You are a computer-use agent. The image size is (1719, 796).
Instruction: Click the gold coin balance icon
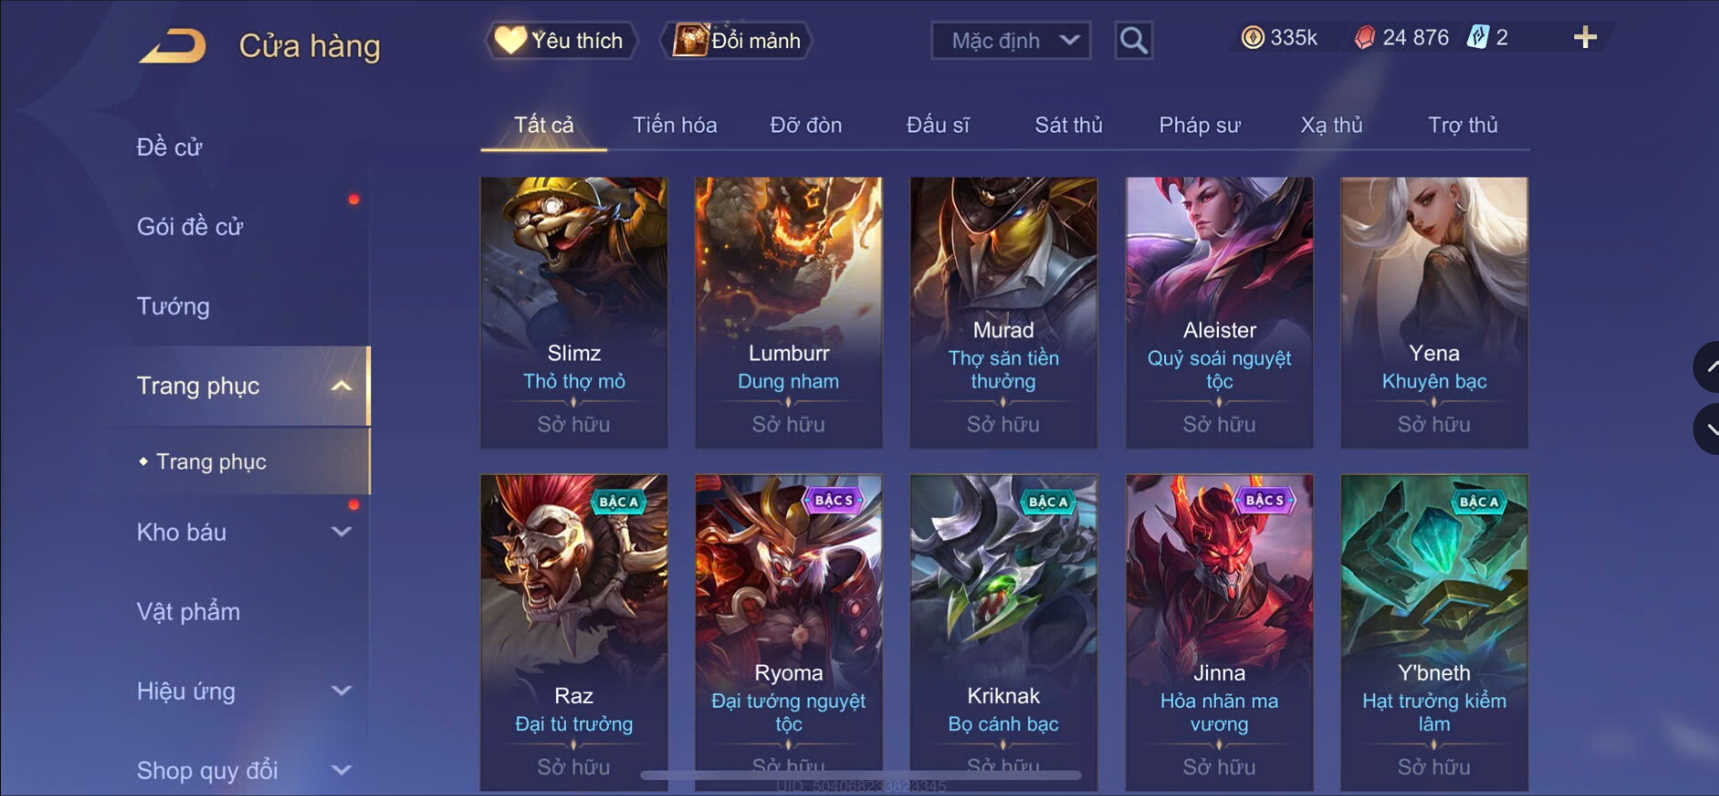pos(1252,38)
